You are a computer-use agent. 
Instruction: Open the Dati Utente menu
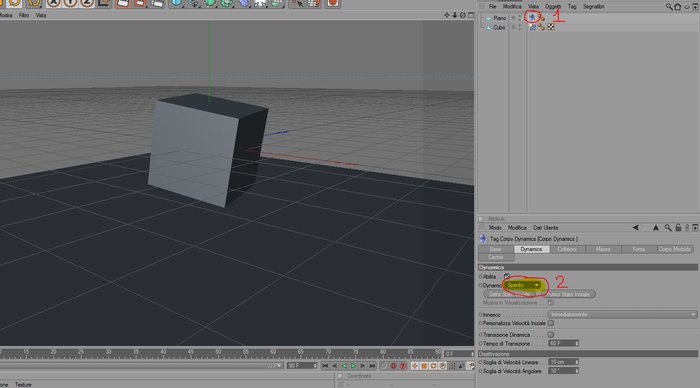(546, 228)
